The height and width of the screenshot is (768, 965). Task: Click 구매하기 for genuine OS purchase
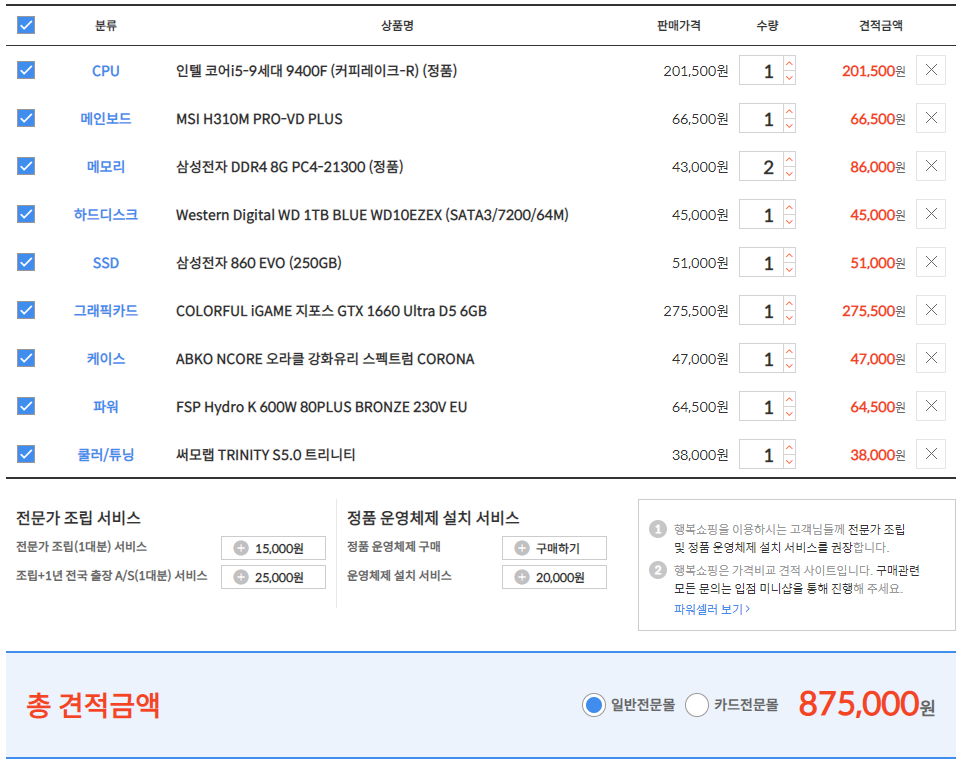[x=554, y=548]
